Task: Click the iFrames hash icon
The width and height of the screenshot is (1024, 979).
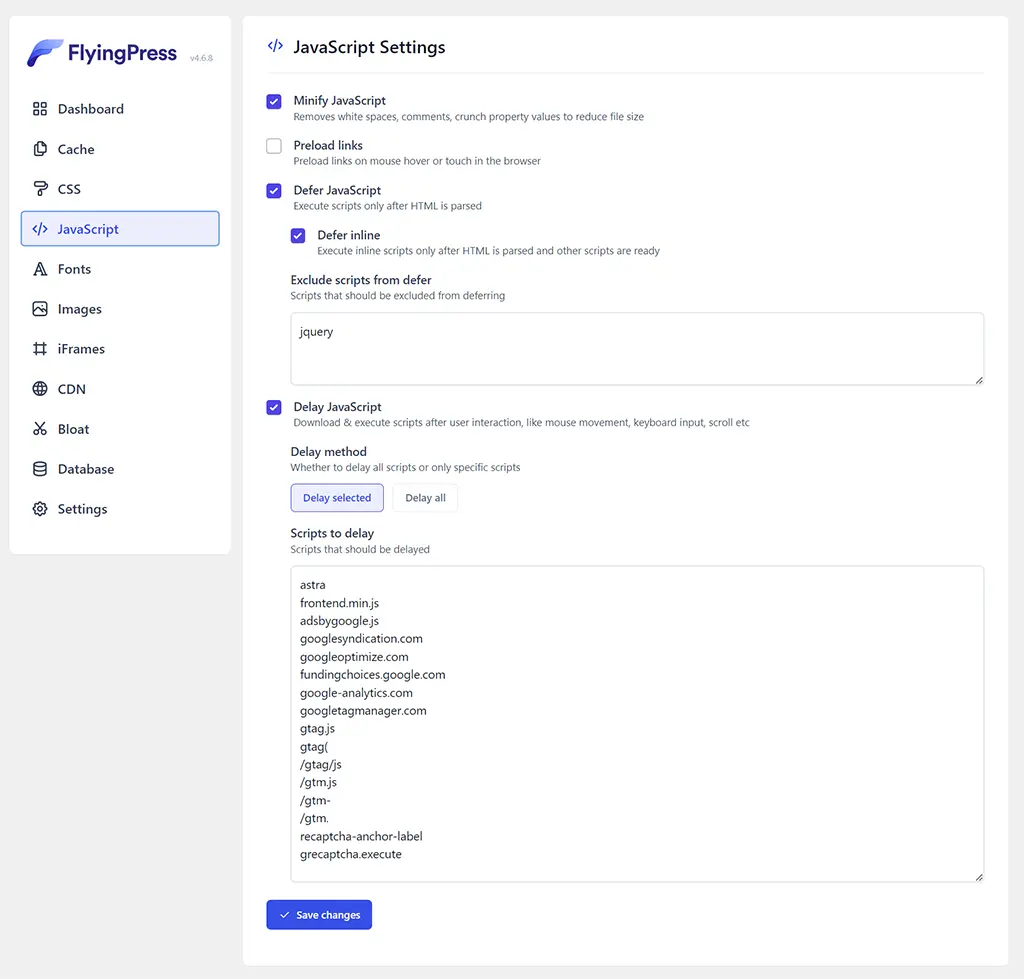Action: point(41,349)
